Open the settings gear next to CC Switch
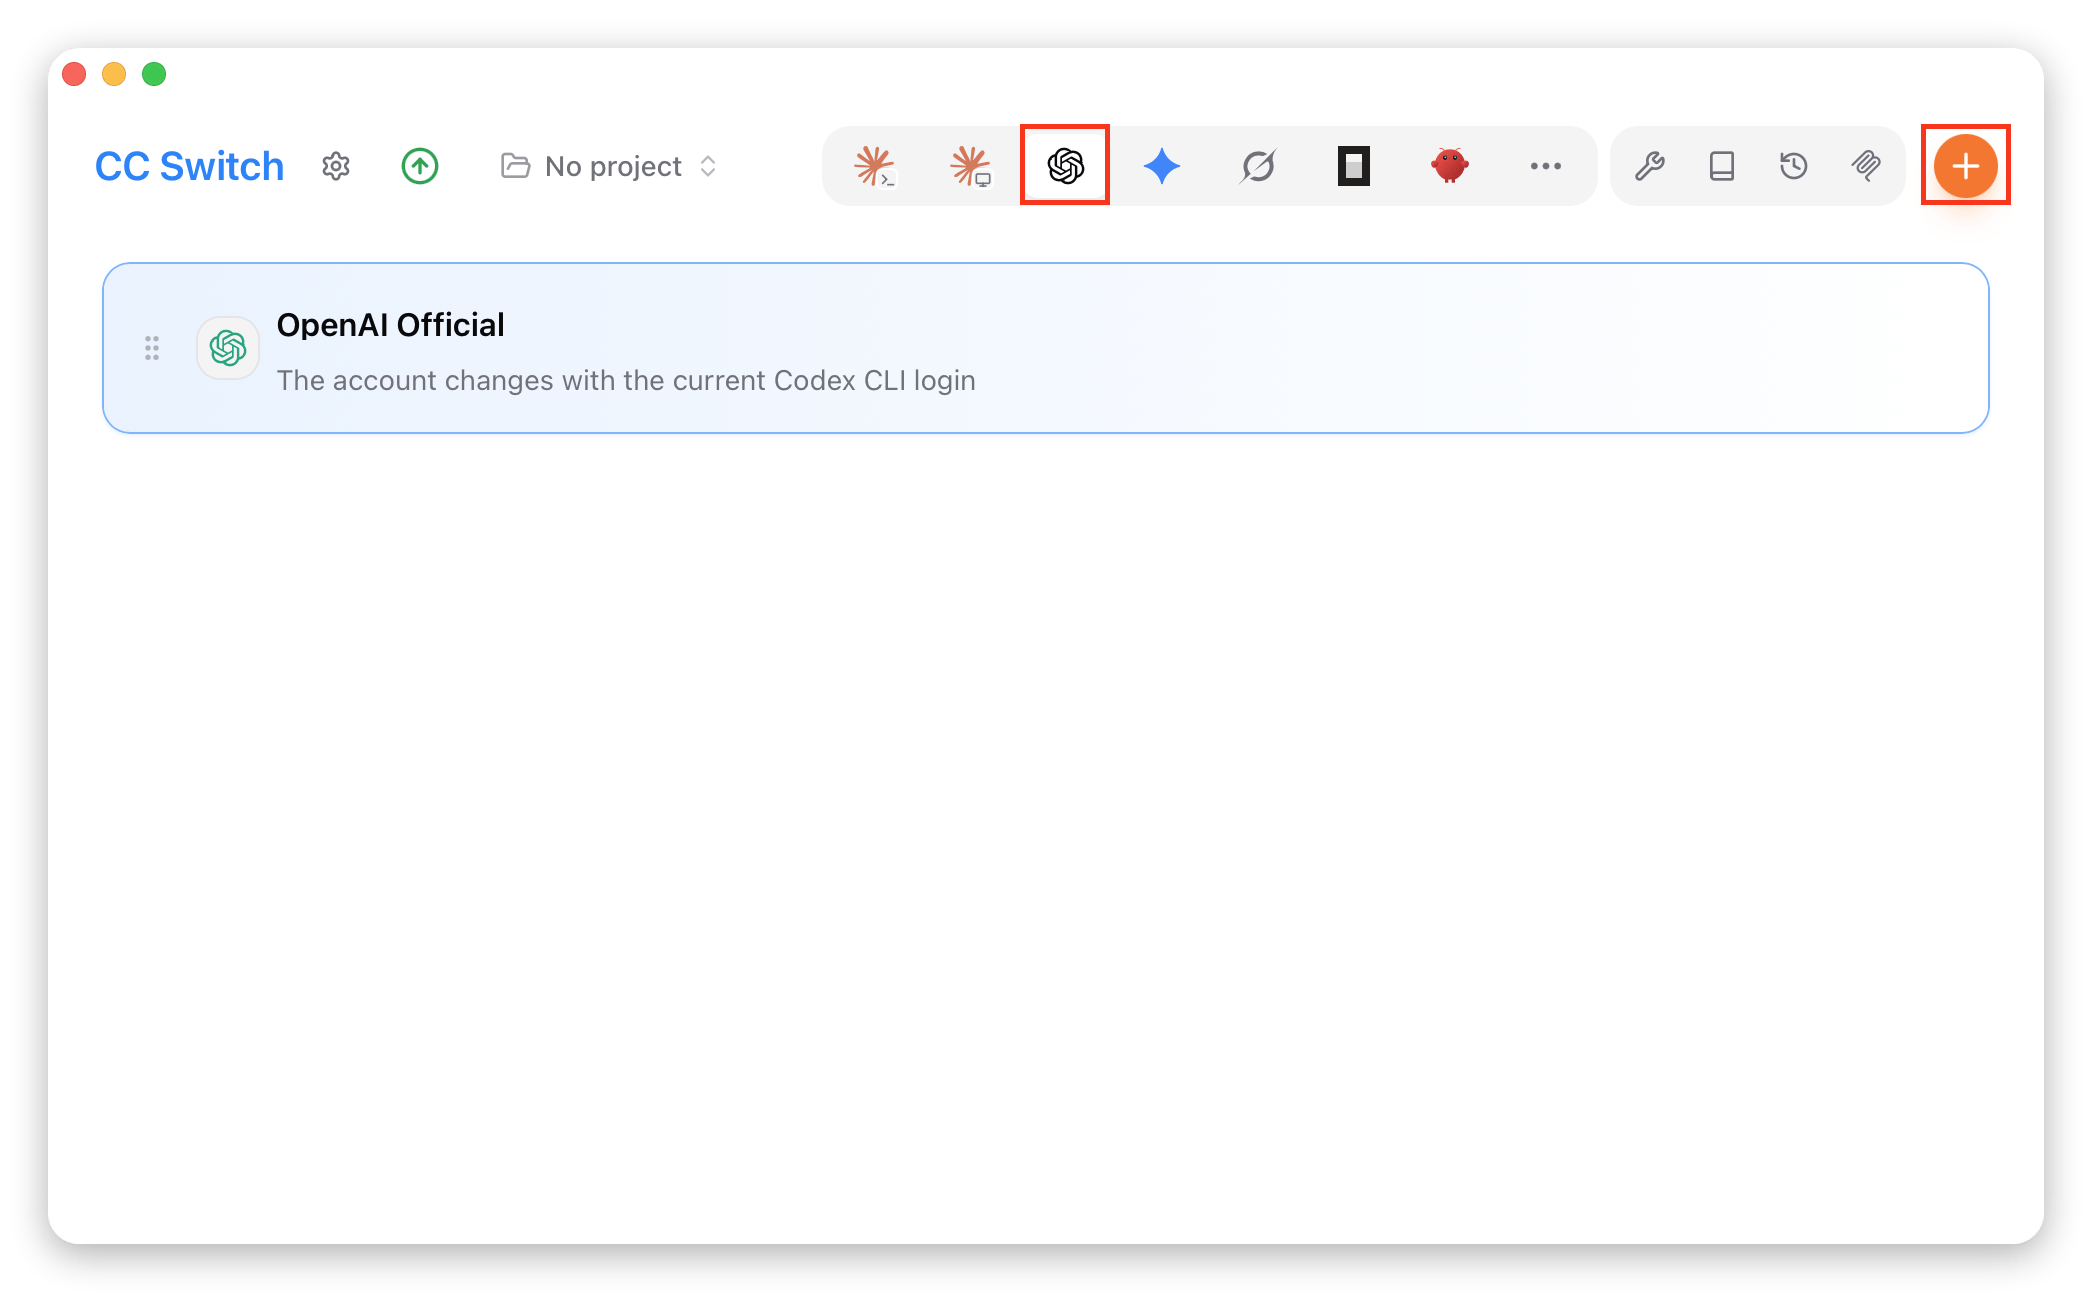 pyautogui.click(x=336, y=166)
